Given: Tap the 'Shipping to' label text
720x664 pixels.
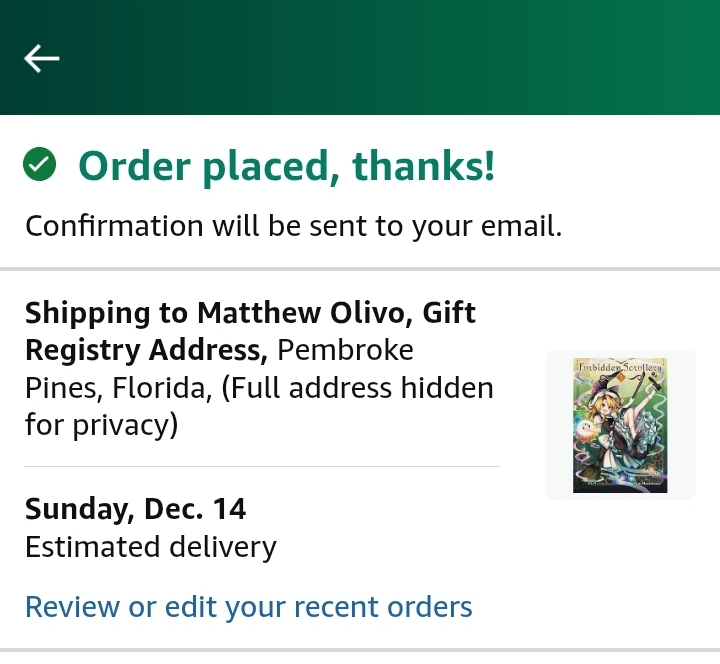Looking at the screenshot, I should coord(107,313).
